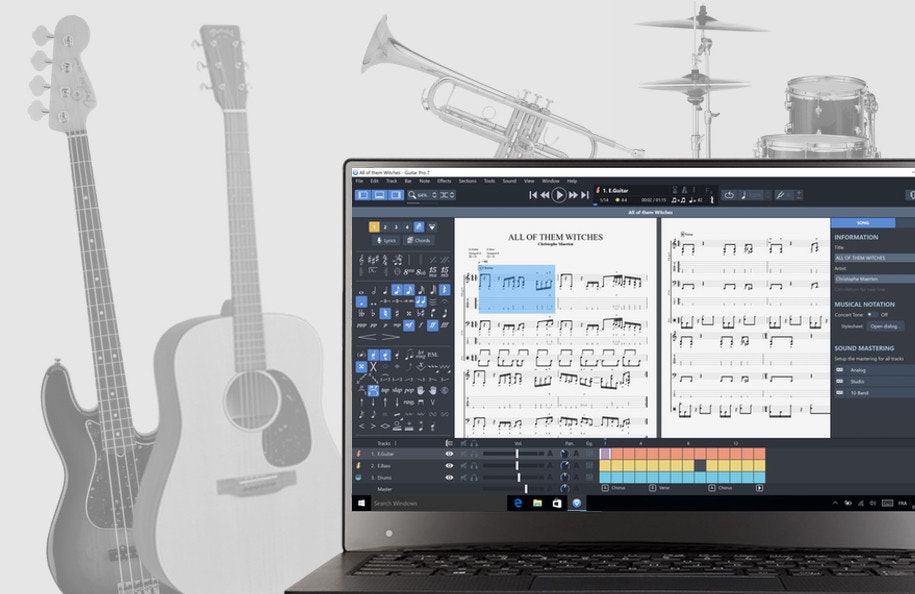Toggle the Concert Tone switch
915x594 pixels.
tap(871, 315)
